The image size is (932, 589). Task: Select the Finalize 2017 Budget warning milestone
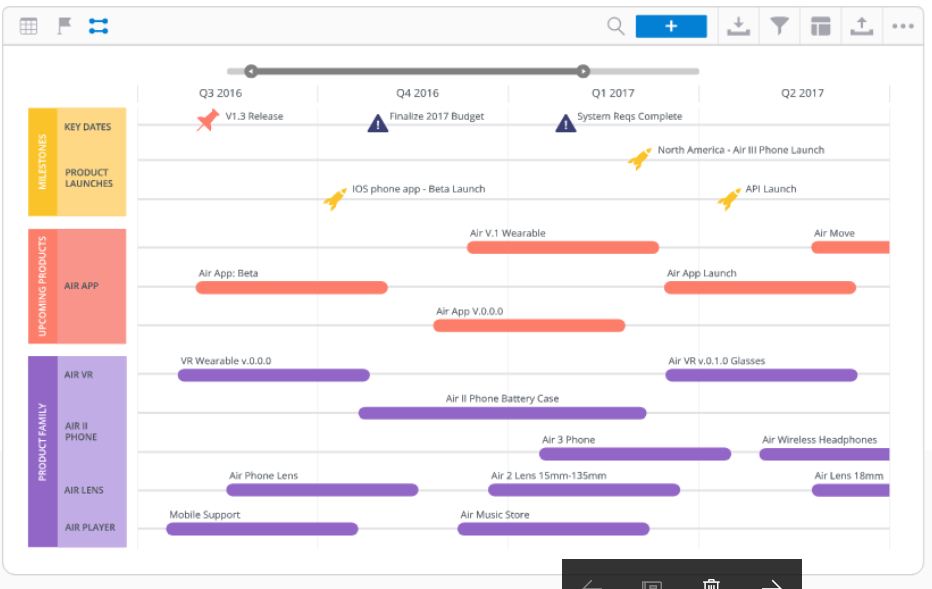pos(377,123)
